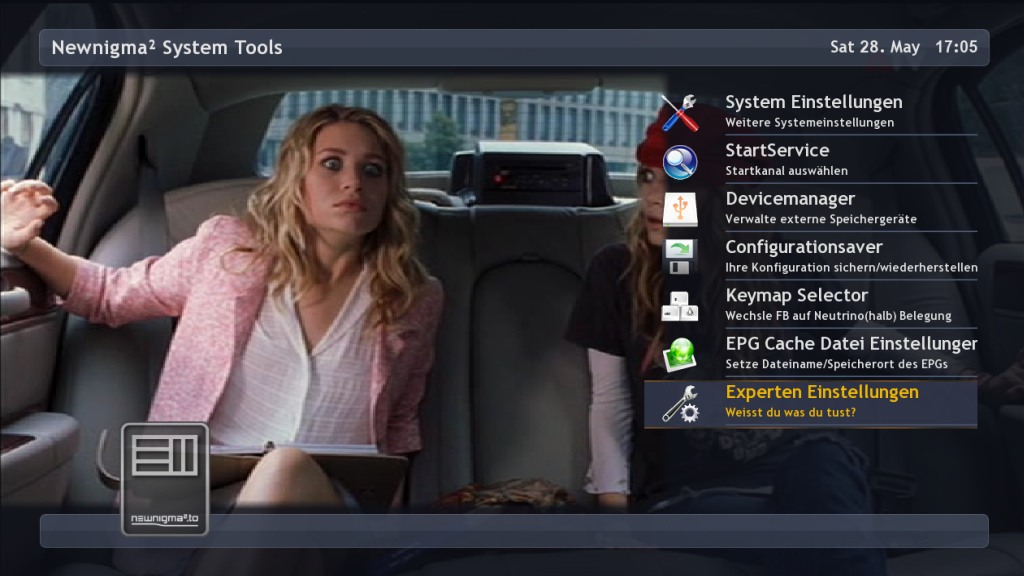The height and width of the screenshot is (576, 1024).
Task: Click the StartService magnifier icon
Action: tap(680, 160)
